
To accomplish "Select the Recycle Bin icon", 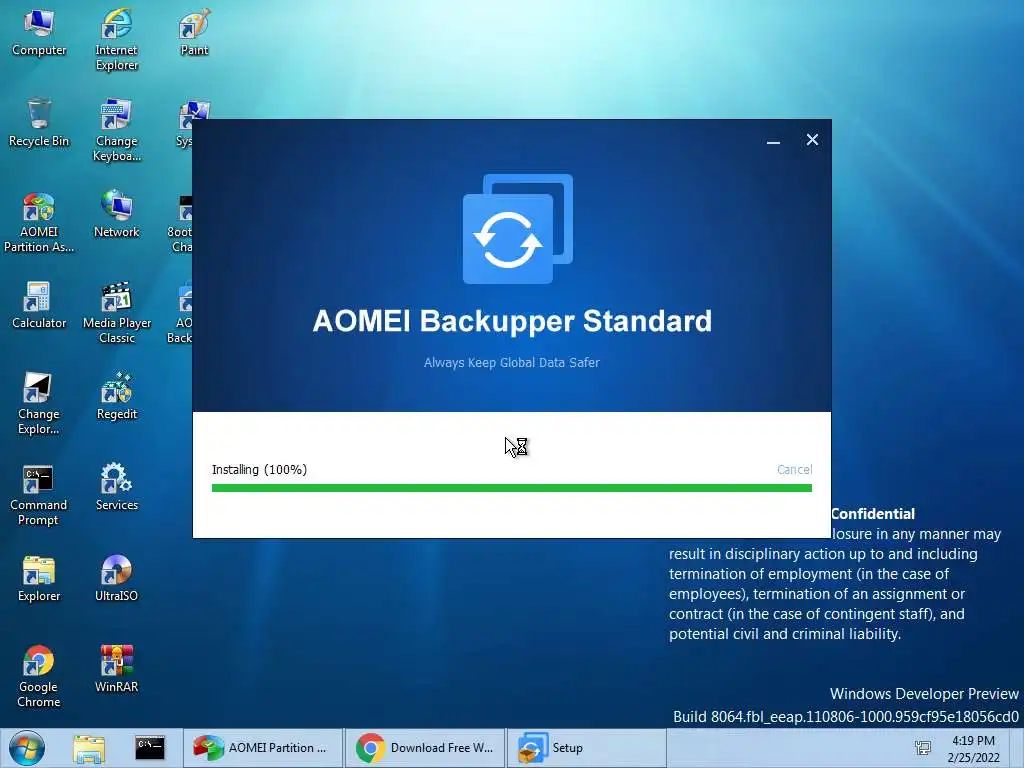I will (39, 123).
